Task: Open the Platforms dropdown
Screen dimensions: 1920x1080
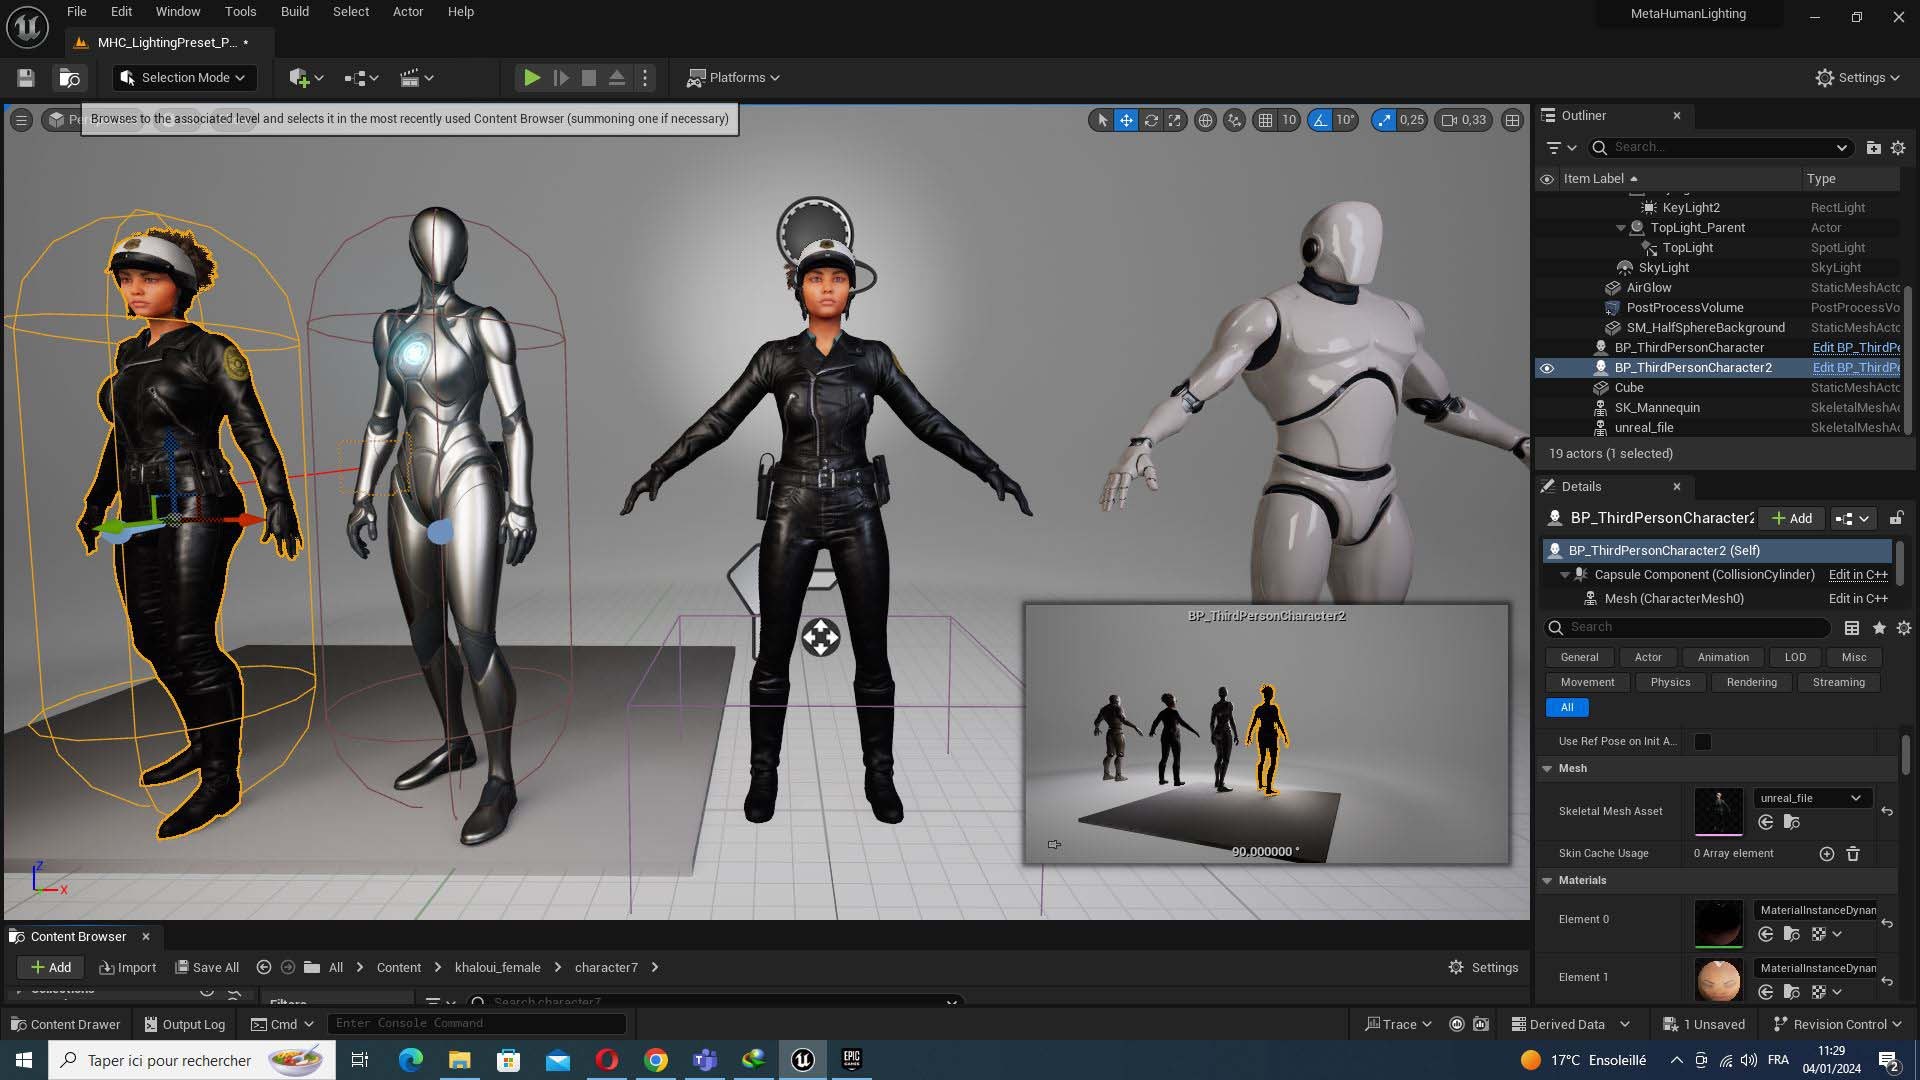Action: pos(734,78)
